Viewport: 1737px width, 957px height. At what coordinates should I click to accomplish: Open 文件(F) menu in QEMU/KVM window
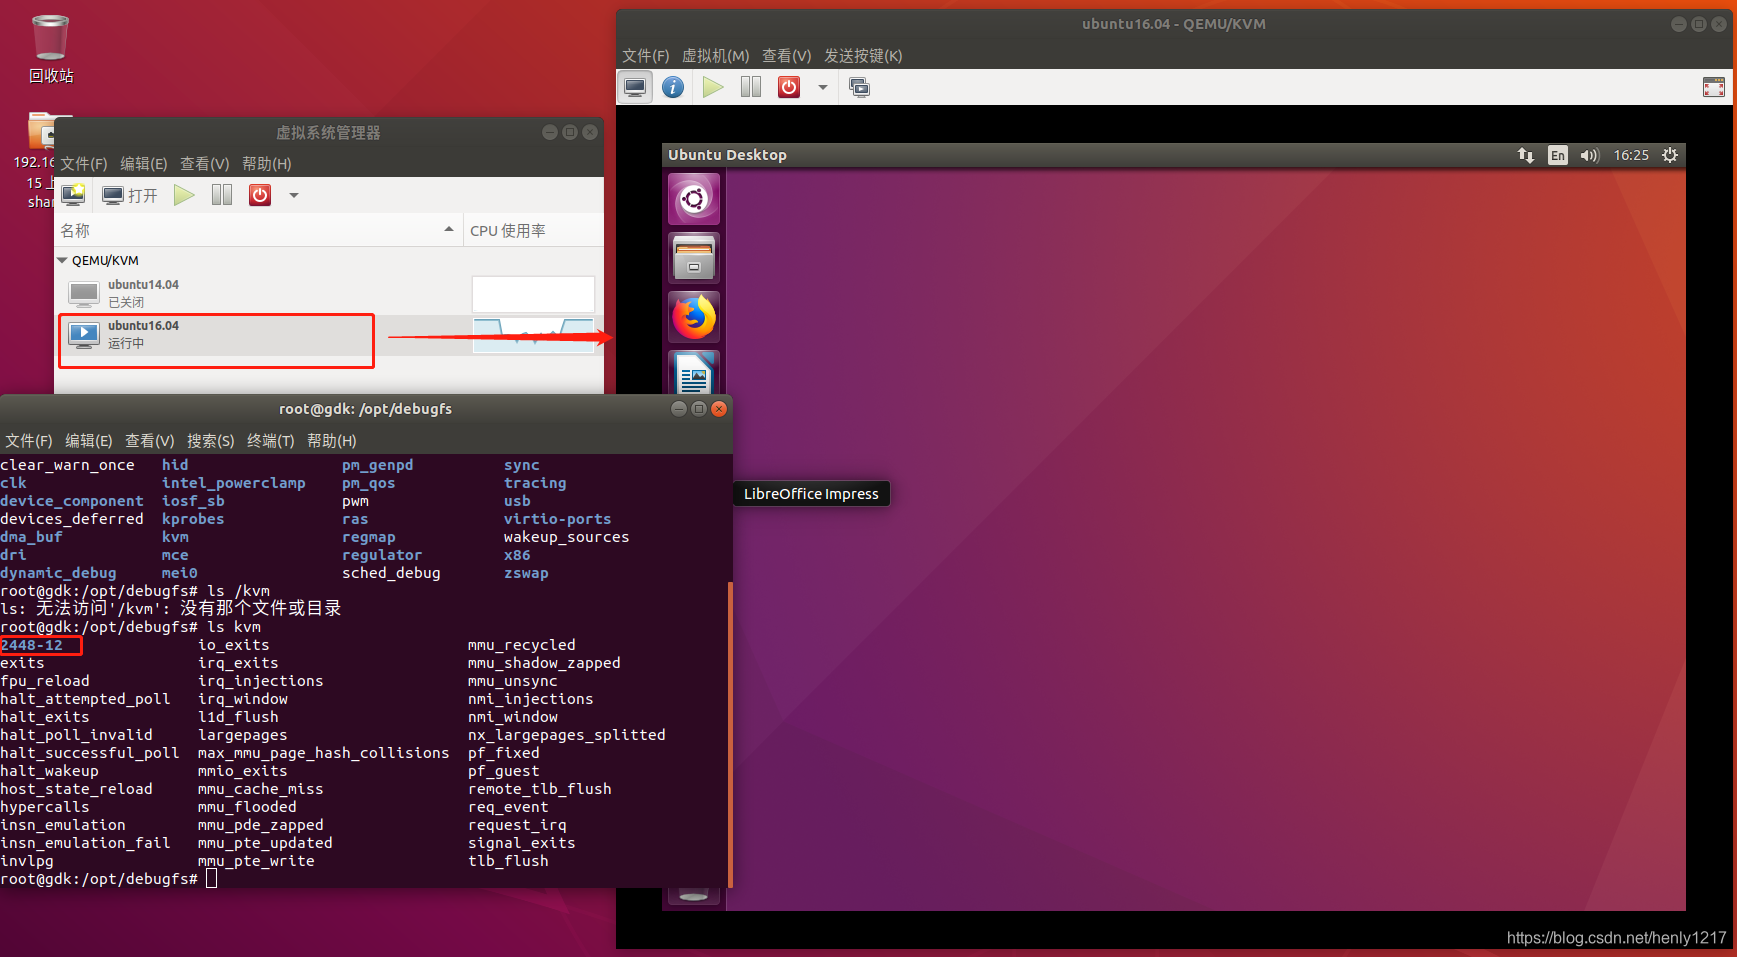pos(646,55)
